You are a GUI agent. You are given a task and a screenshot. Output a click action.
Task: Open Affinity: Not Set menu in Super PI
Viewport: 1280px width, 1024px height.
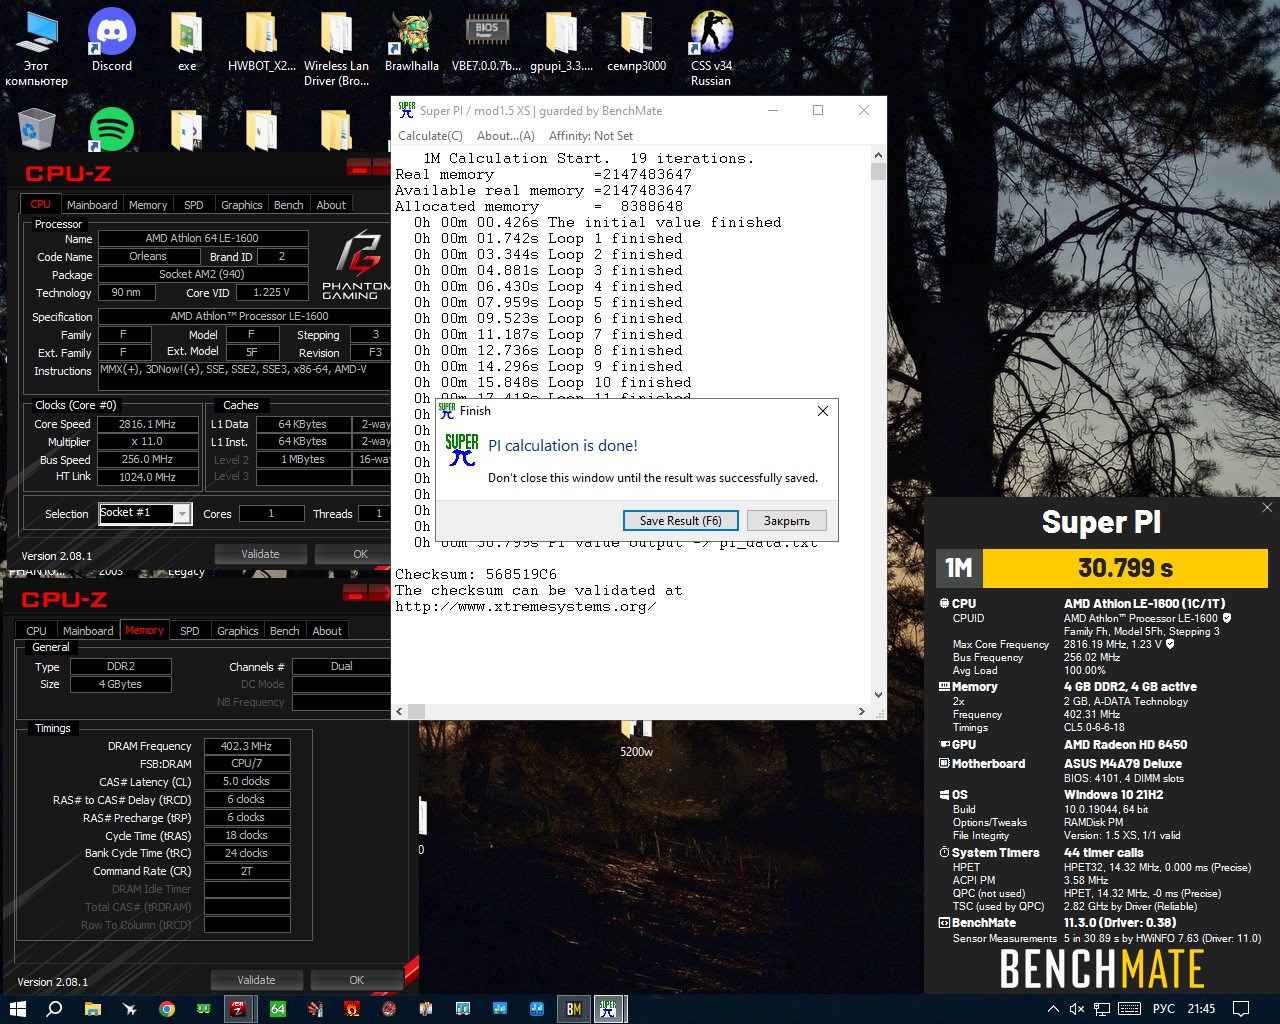point(591,136)
